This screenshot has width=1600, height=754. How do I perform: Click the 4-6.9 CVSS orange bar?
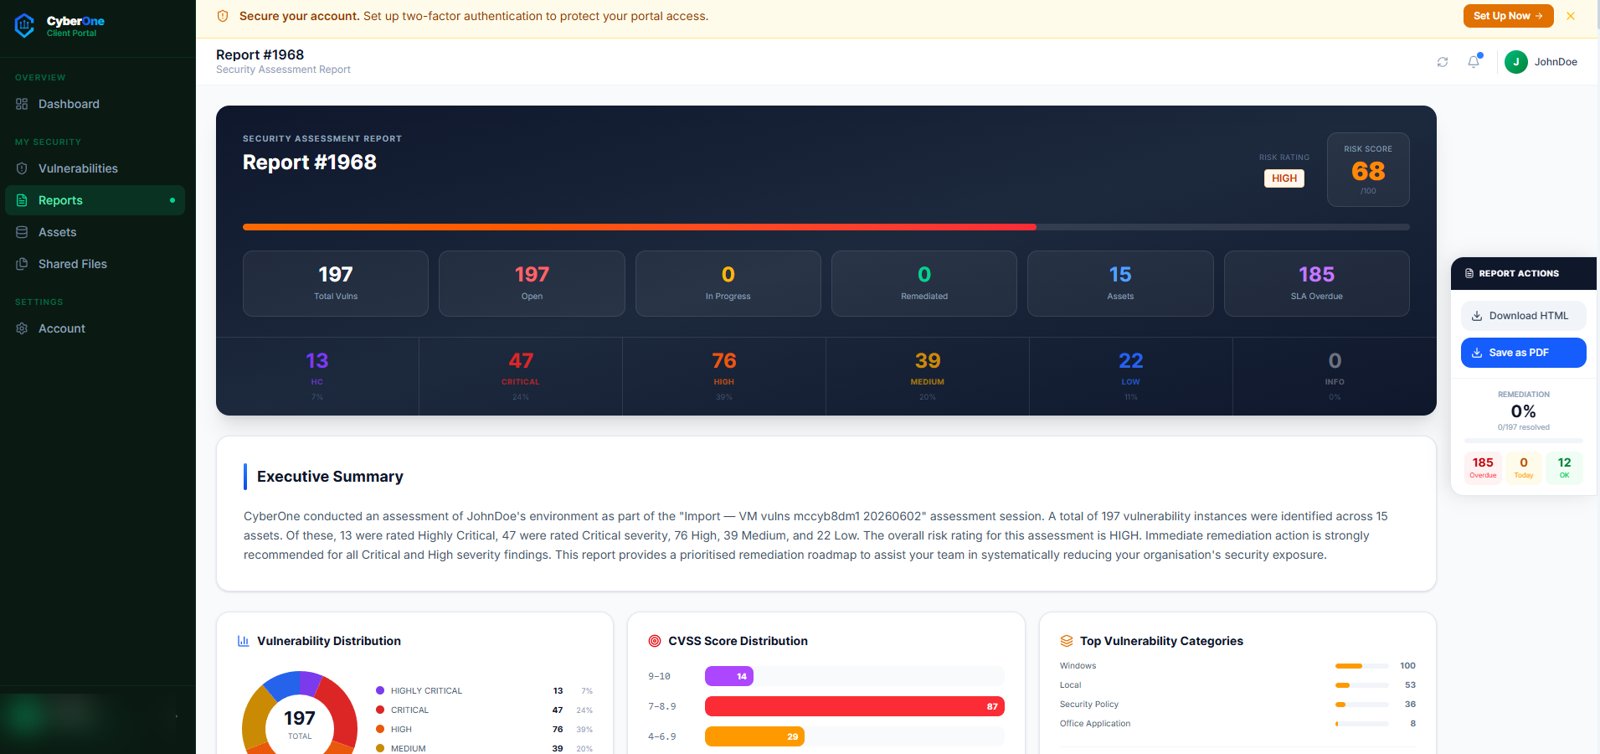(754, 736)
